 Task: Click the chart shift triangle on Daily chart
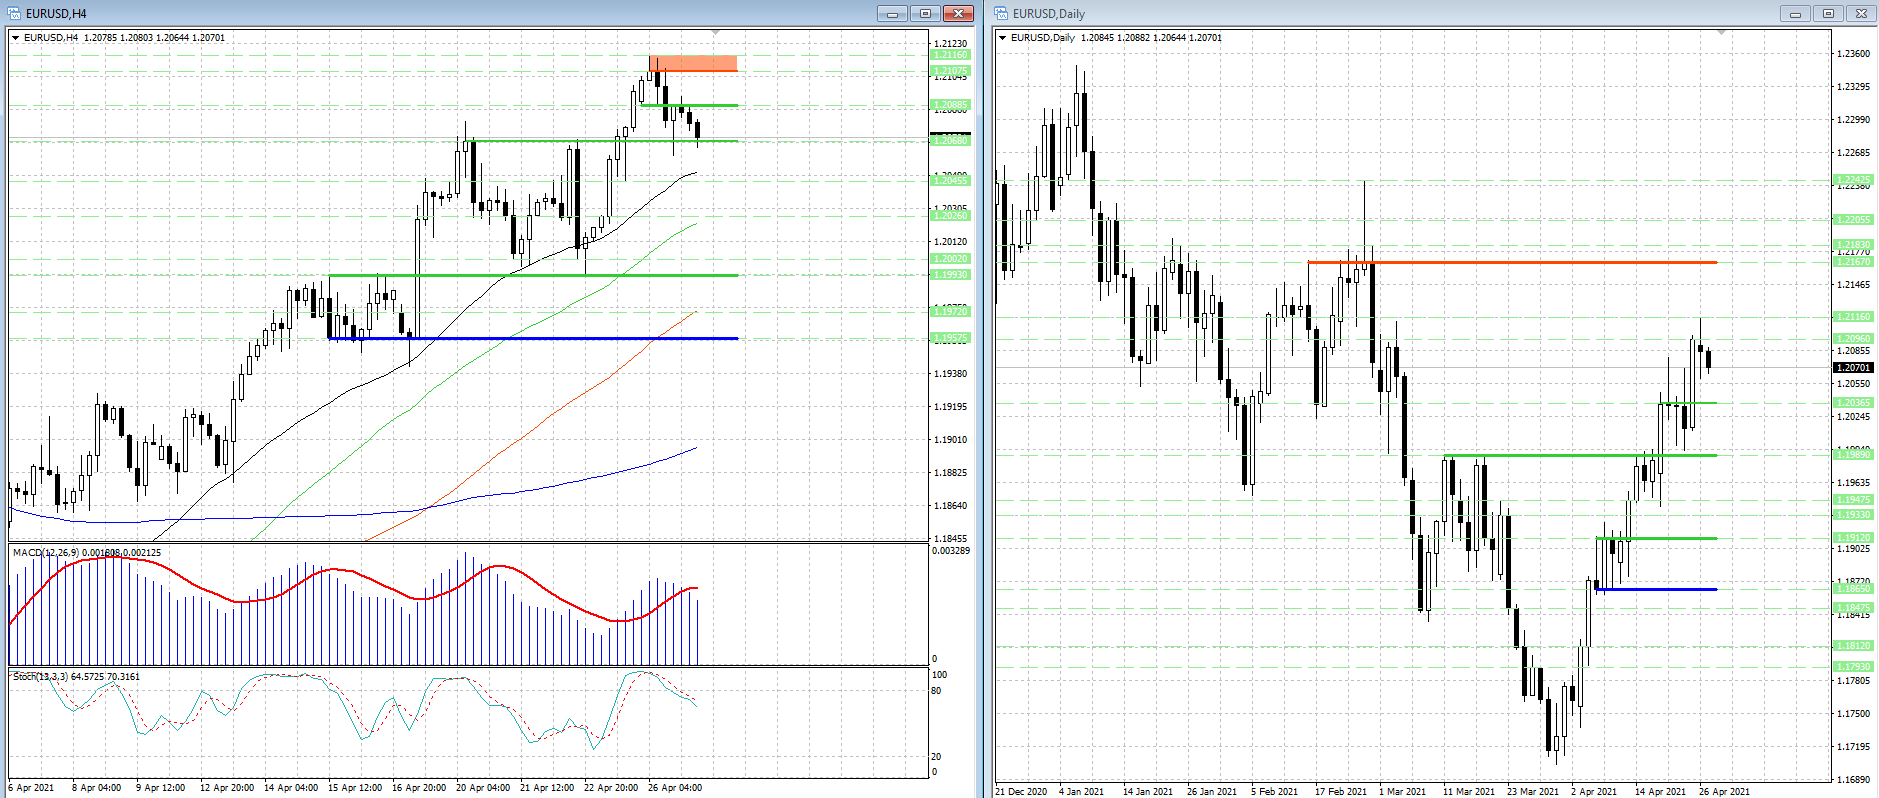click(x=1721, y=33)
